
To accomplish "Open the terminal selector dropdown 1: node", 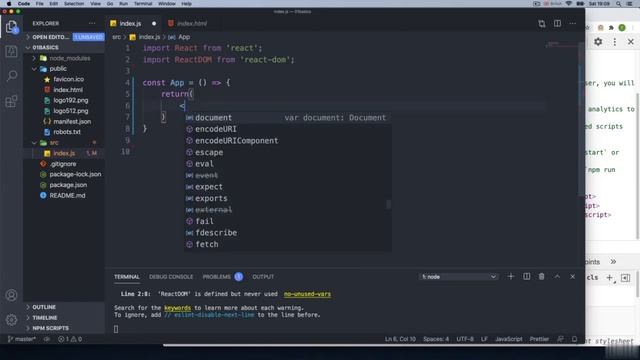I will pyautogui.click(x=458, y=277).
